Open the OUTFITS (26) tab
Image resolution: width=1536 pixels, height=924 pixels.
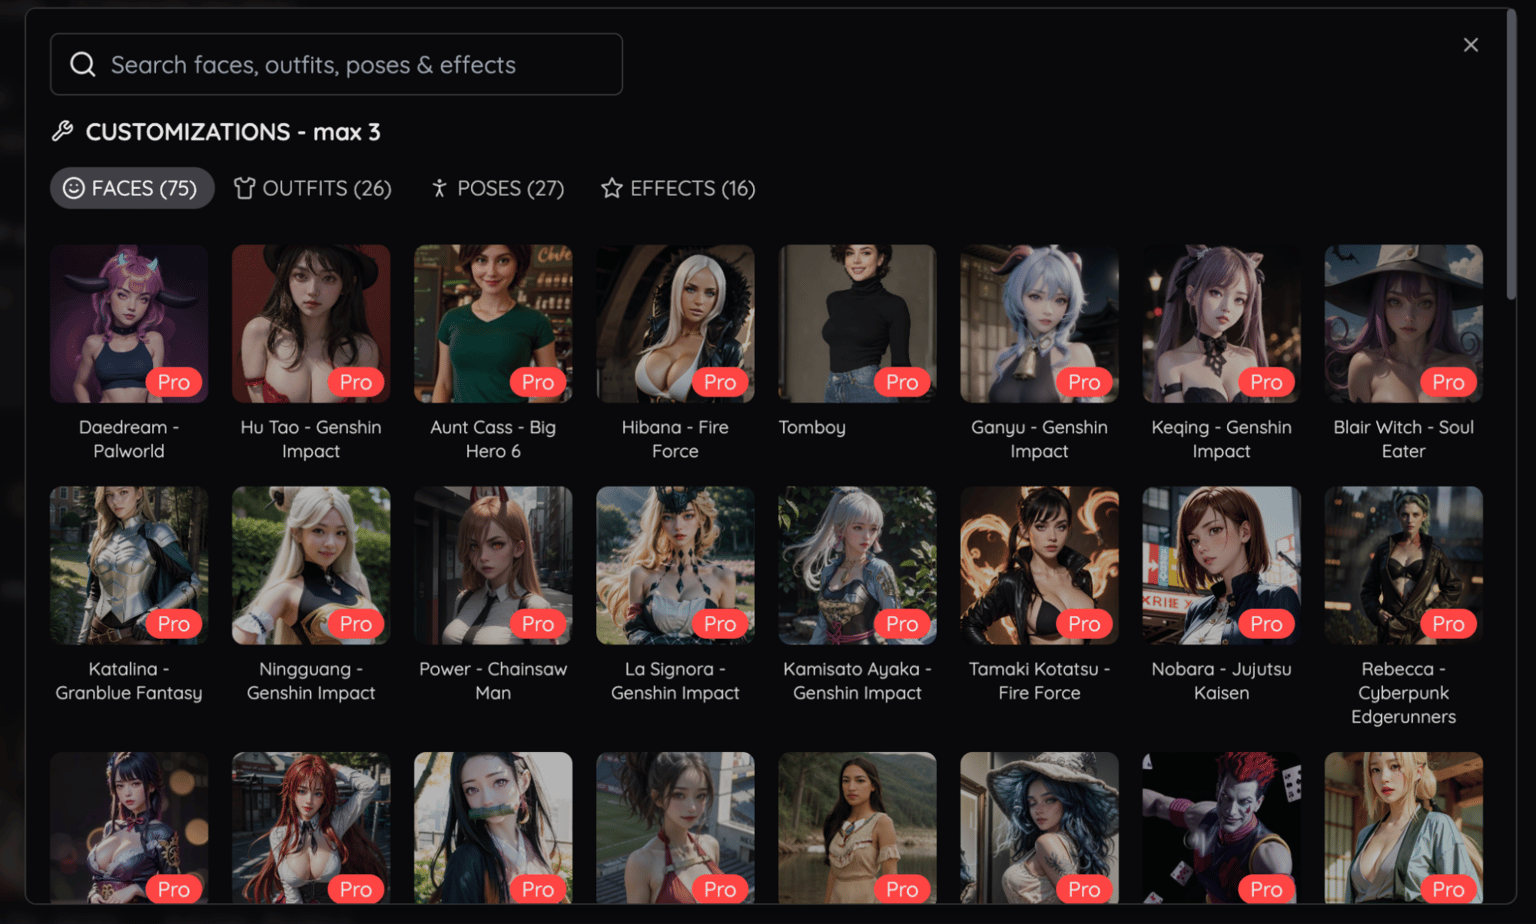coord(313,188)
